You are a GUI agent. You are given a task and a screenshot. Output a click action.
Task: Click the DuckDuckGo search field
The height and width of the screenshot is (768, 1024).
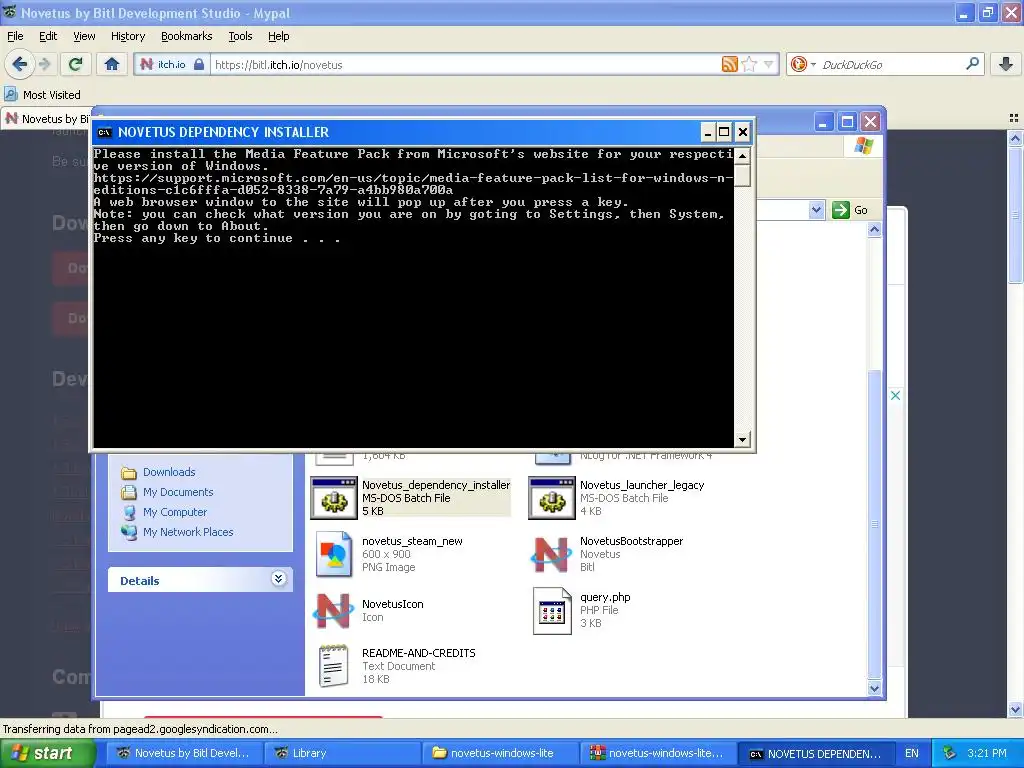(x=891, y=64)
